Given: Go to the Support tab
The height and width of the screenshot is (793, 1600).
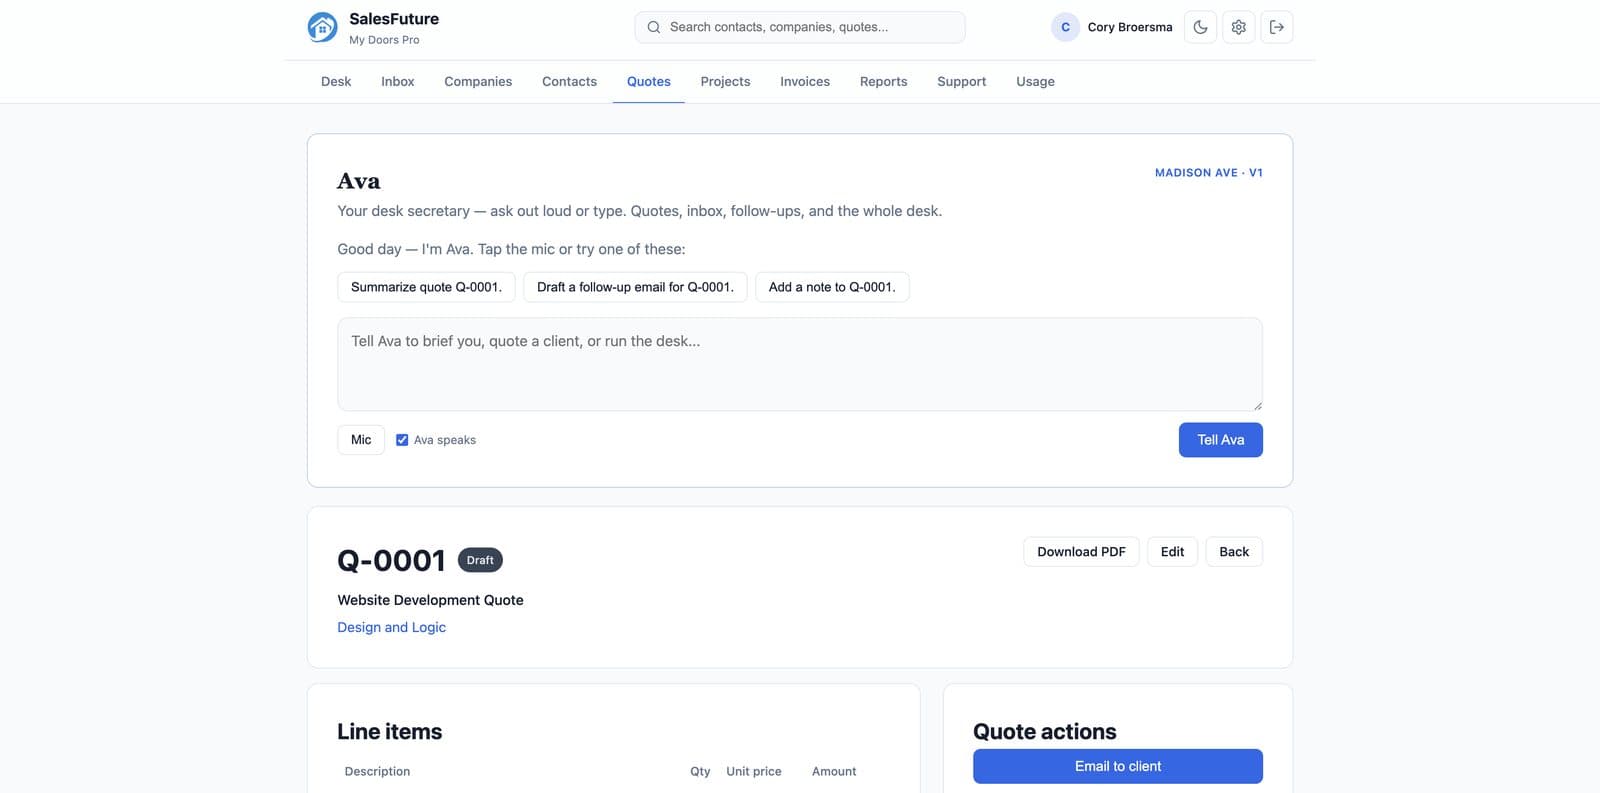Looking at the screenshot, I should click(961, 82).
